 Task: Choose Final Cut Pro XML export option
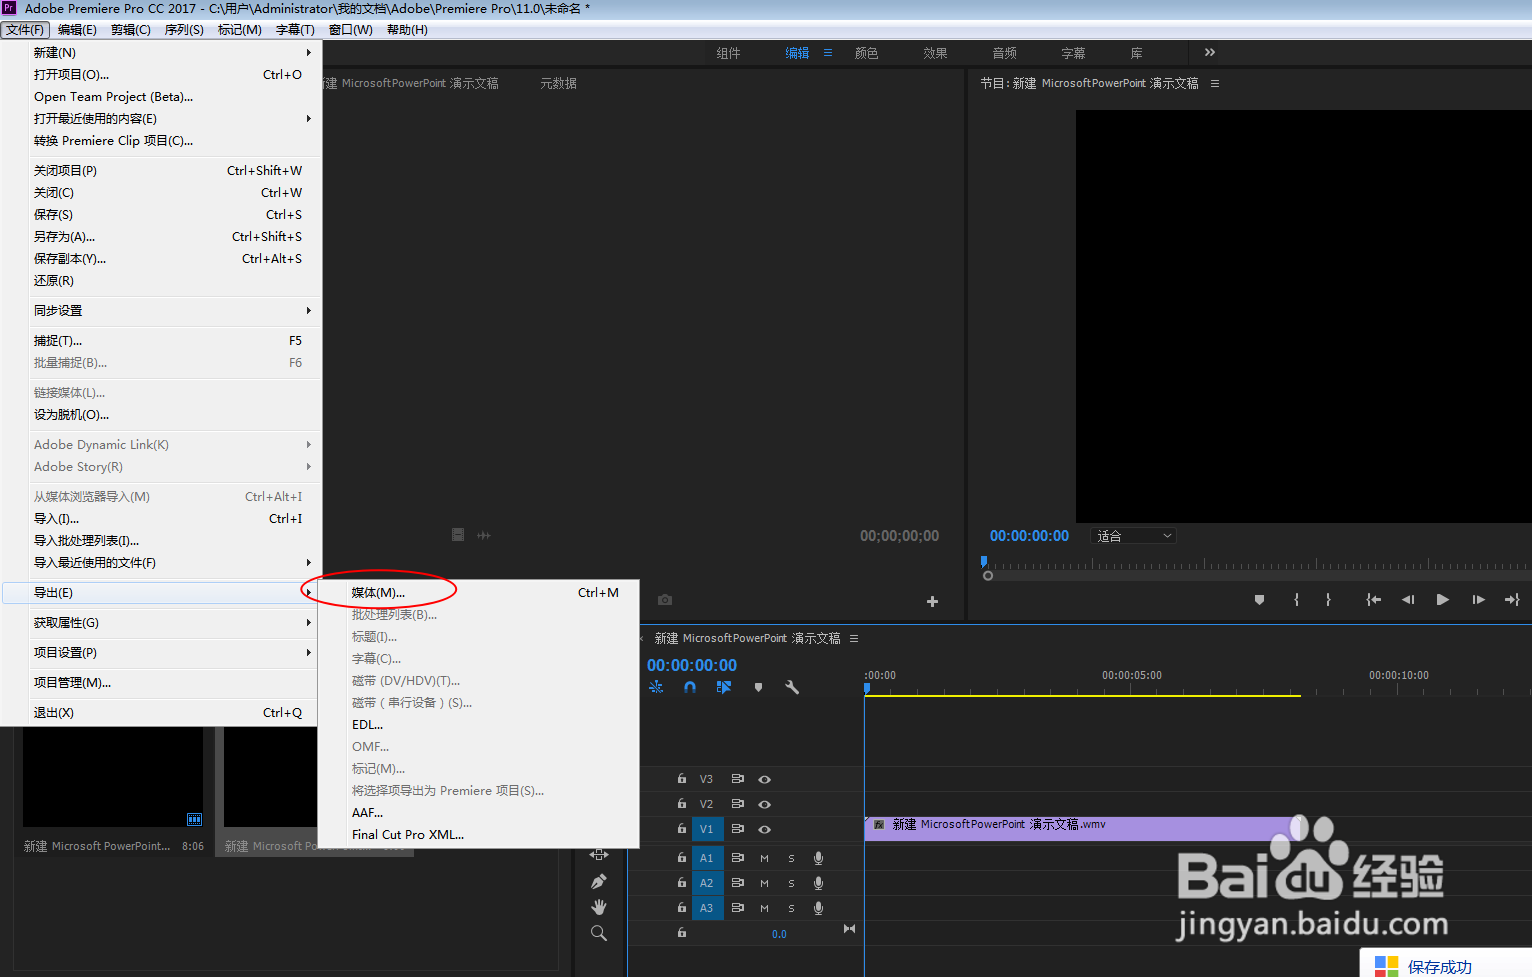click(x=408, y=834)
